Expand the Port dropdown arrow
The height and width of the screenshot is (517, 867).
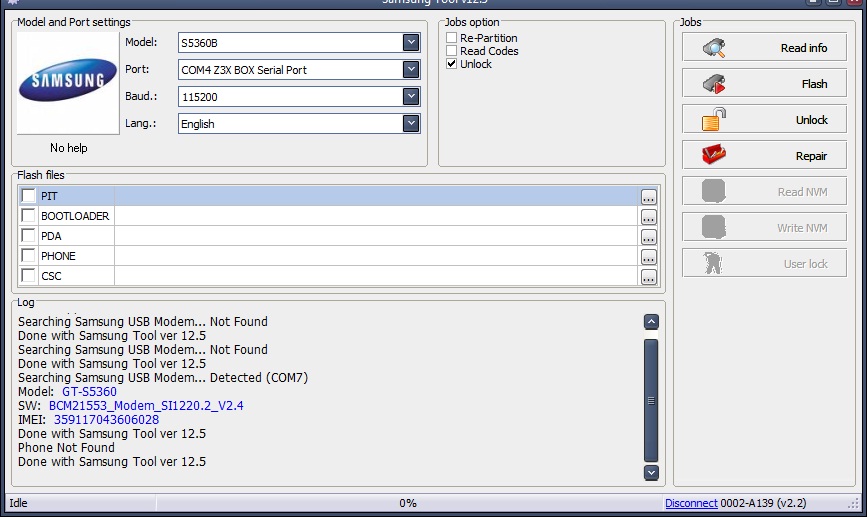pos(411,69)
